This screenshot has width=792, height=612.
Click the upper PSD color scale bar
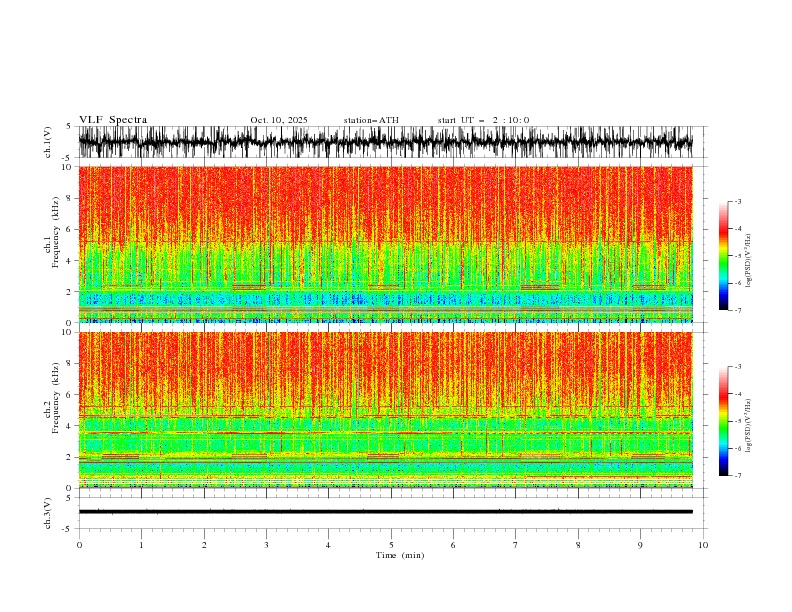[723, 256]
